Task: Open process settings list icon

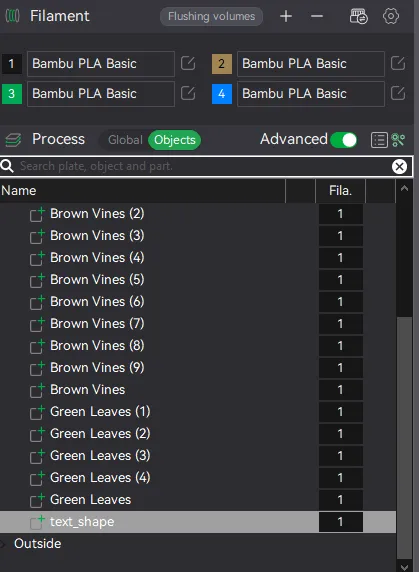Action: click(x=379, y=140)
